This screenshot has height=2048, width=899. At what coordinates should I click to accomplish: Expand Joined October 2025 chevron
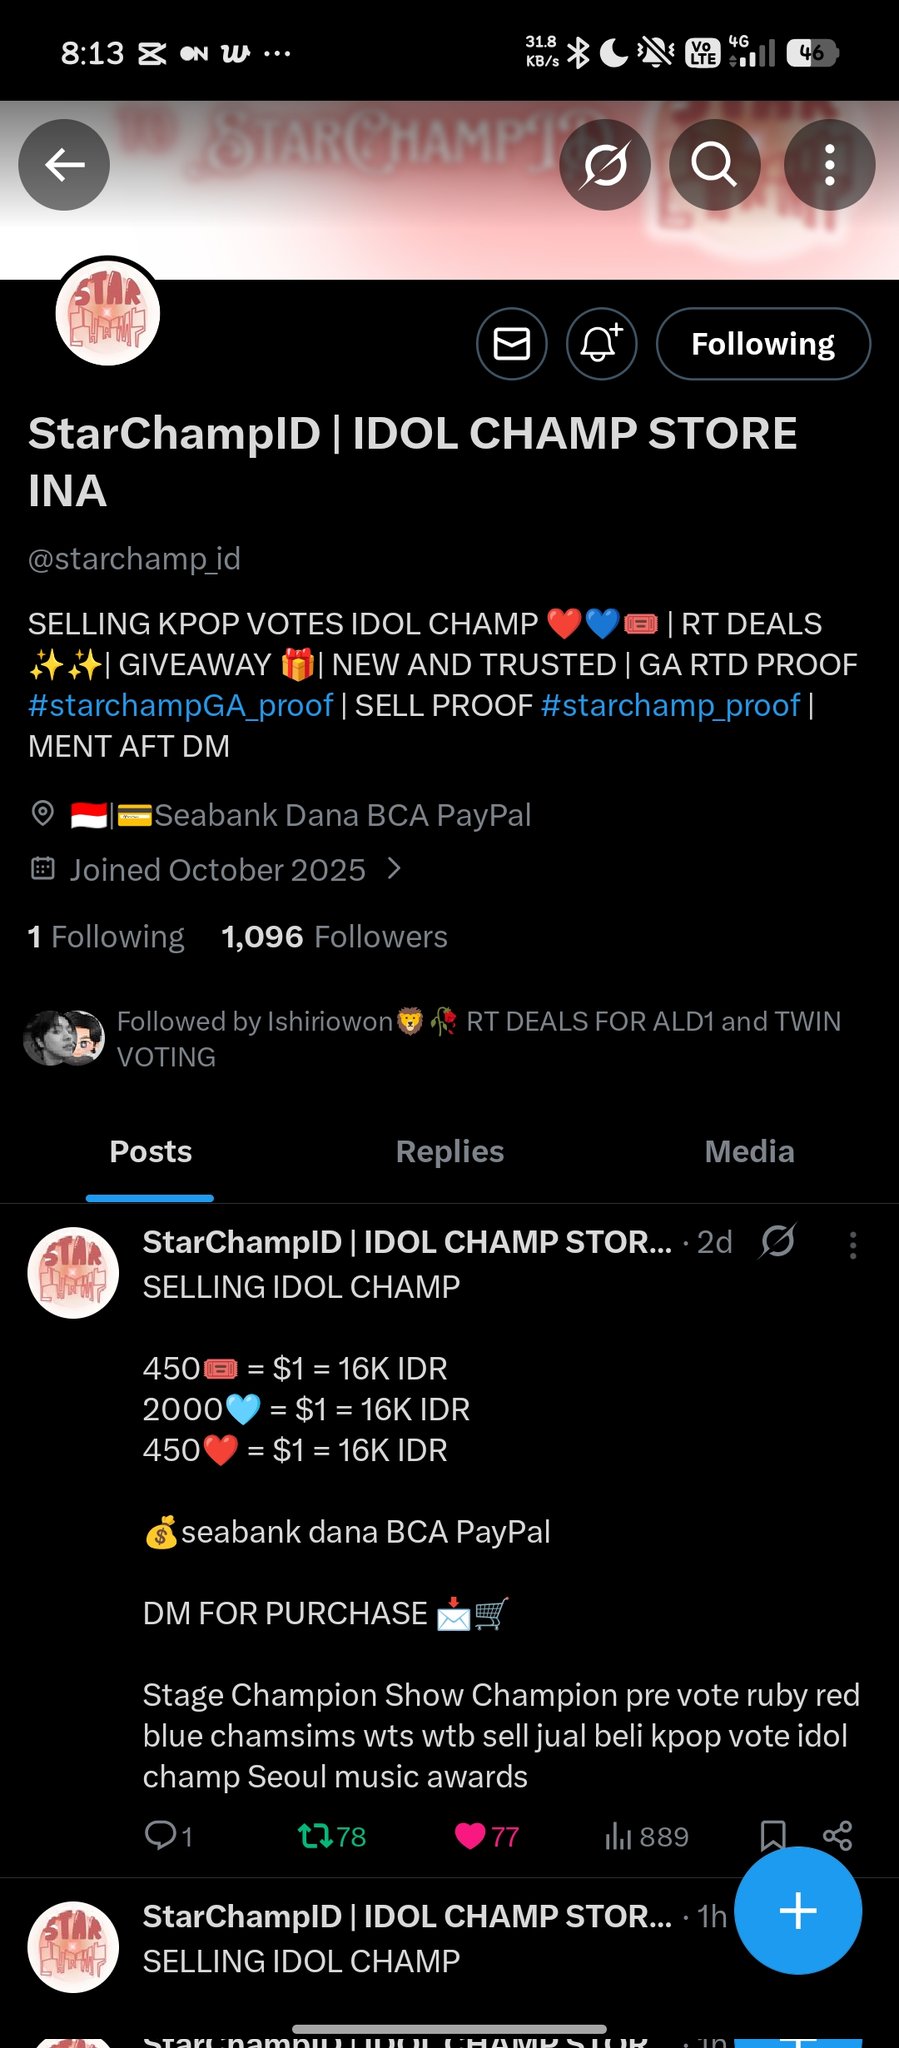[394, 869]
